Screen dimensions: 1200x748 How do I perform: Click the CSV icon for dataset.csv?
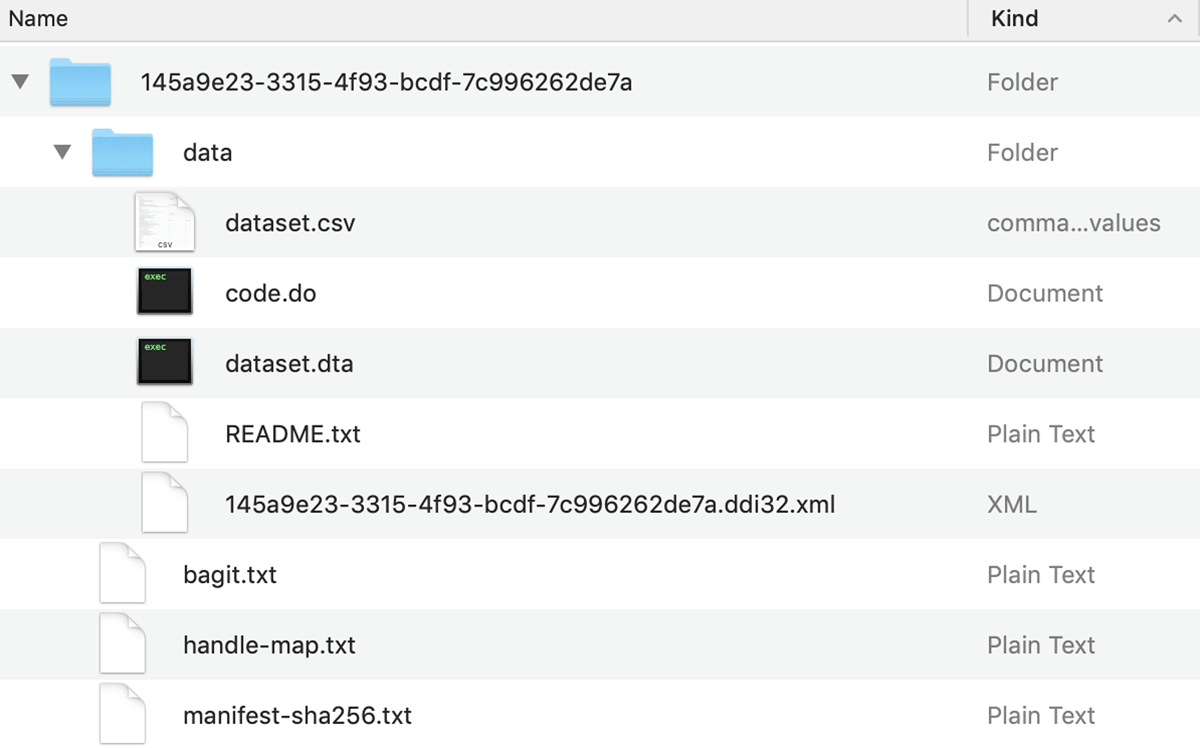(164, 222)
